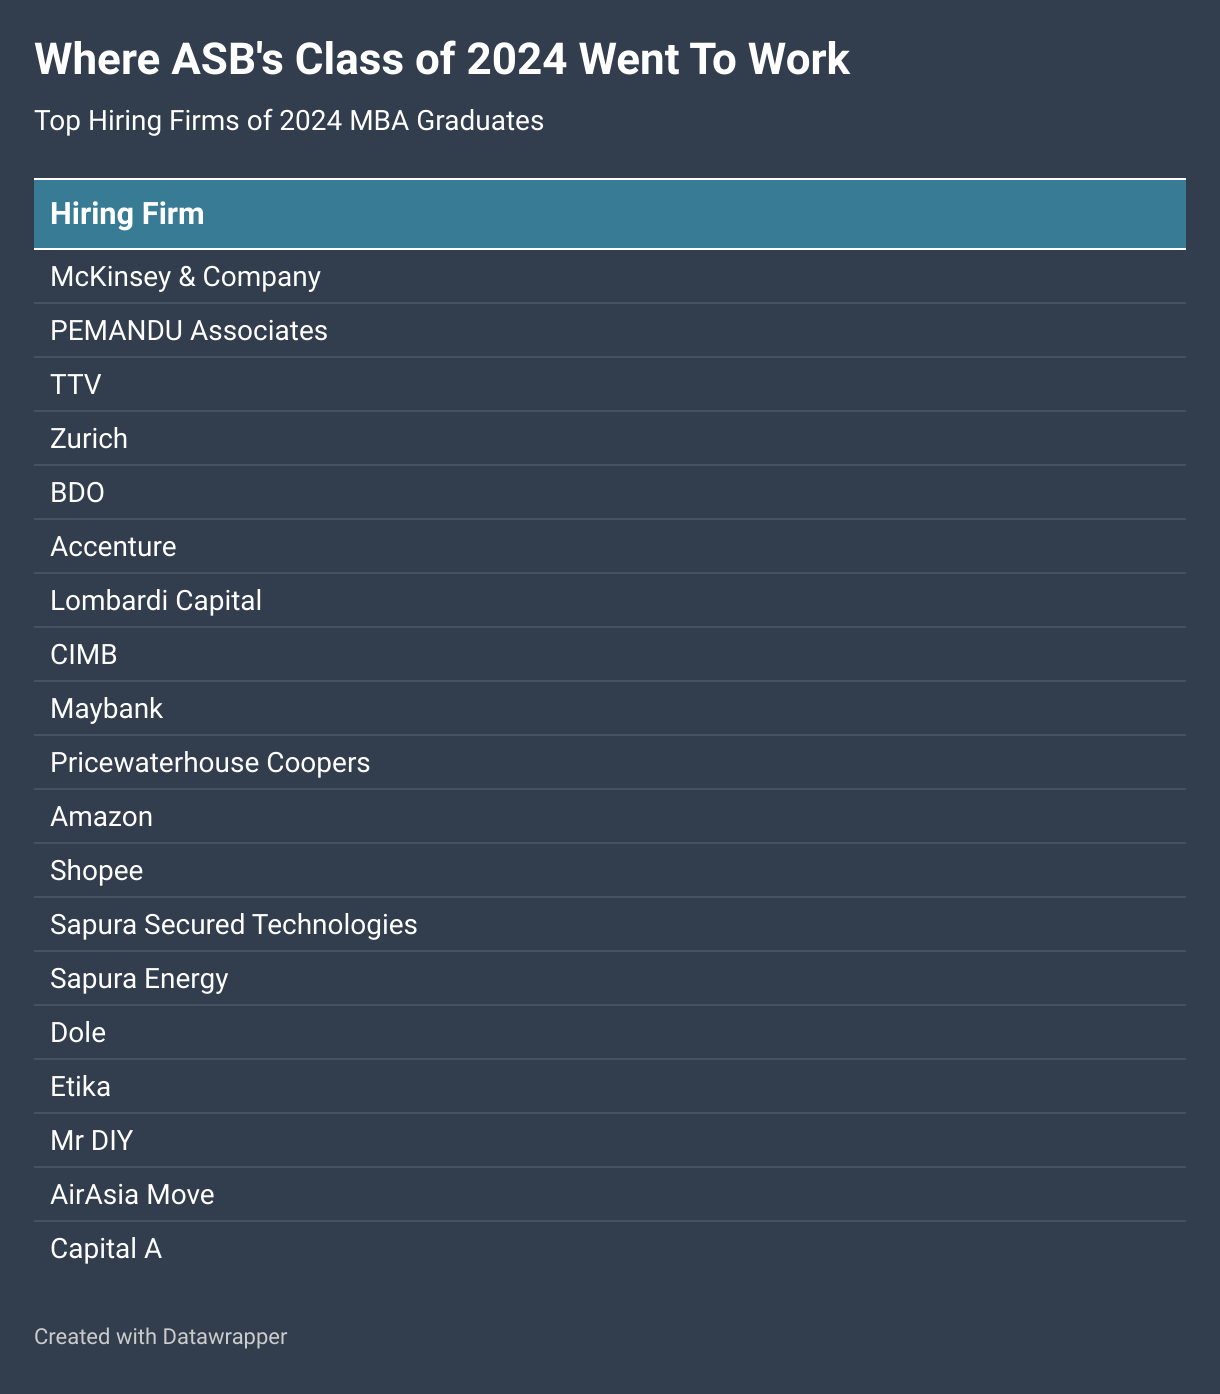Select the Dole entry

click(x=78, y=1033)
